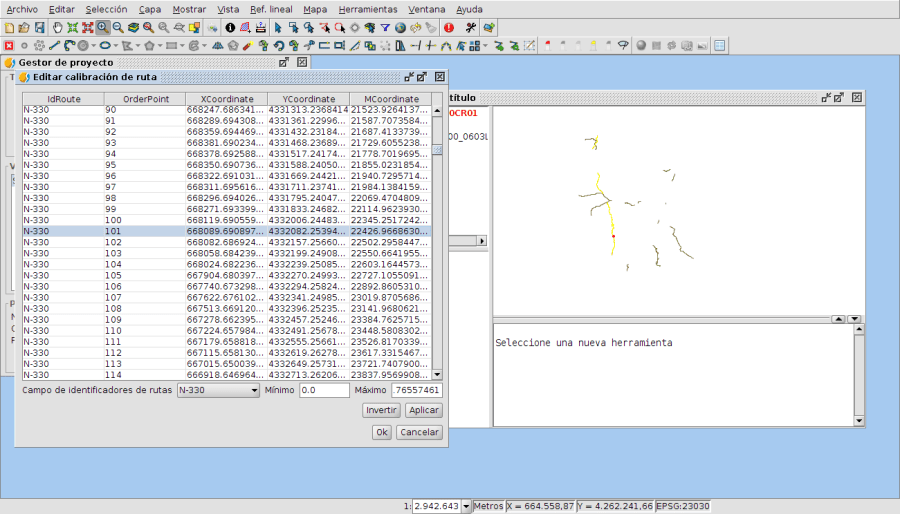Open preferences wrench and screwdriver icon
900x514 pixels.
(x=470, y=27)
